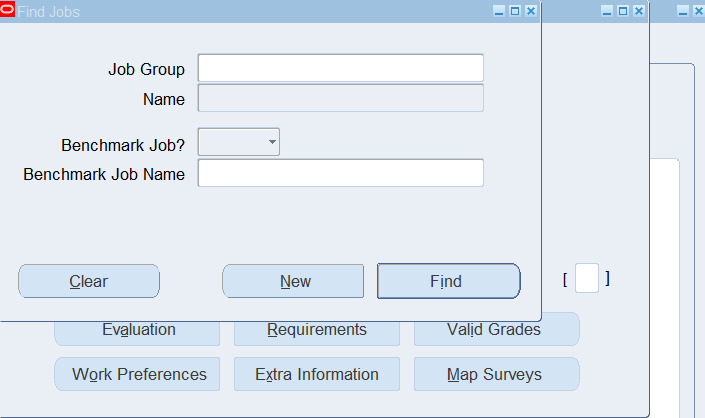The height and width of the screenshot is (418, 705).
Task: Open Extra Information for the job
Action: tap(317, 374)
